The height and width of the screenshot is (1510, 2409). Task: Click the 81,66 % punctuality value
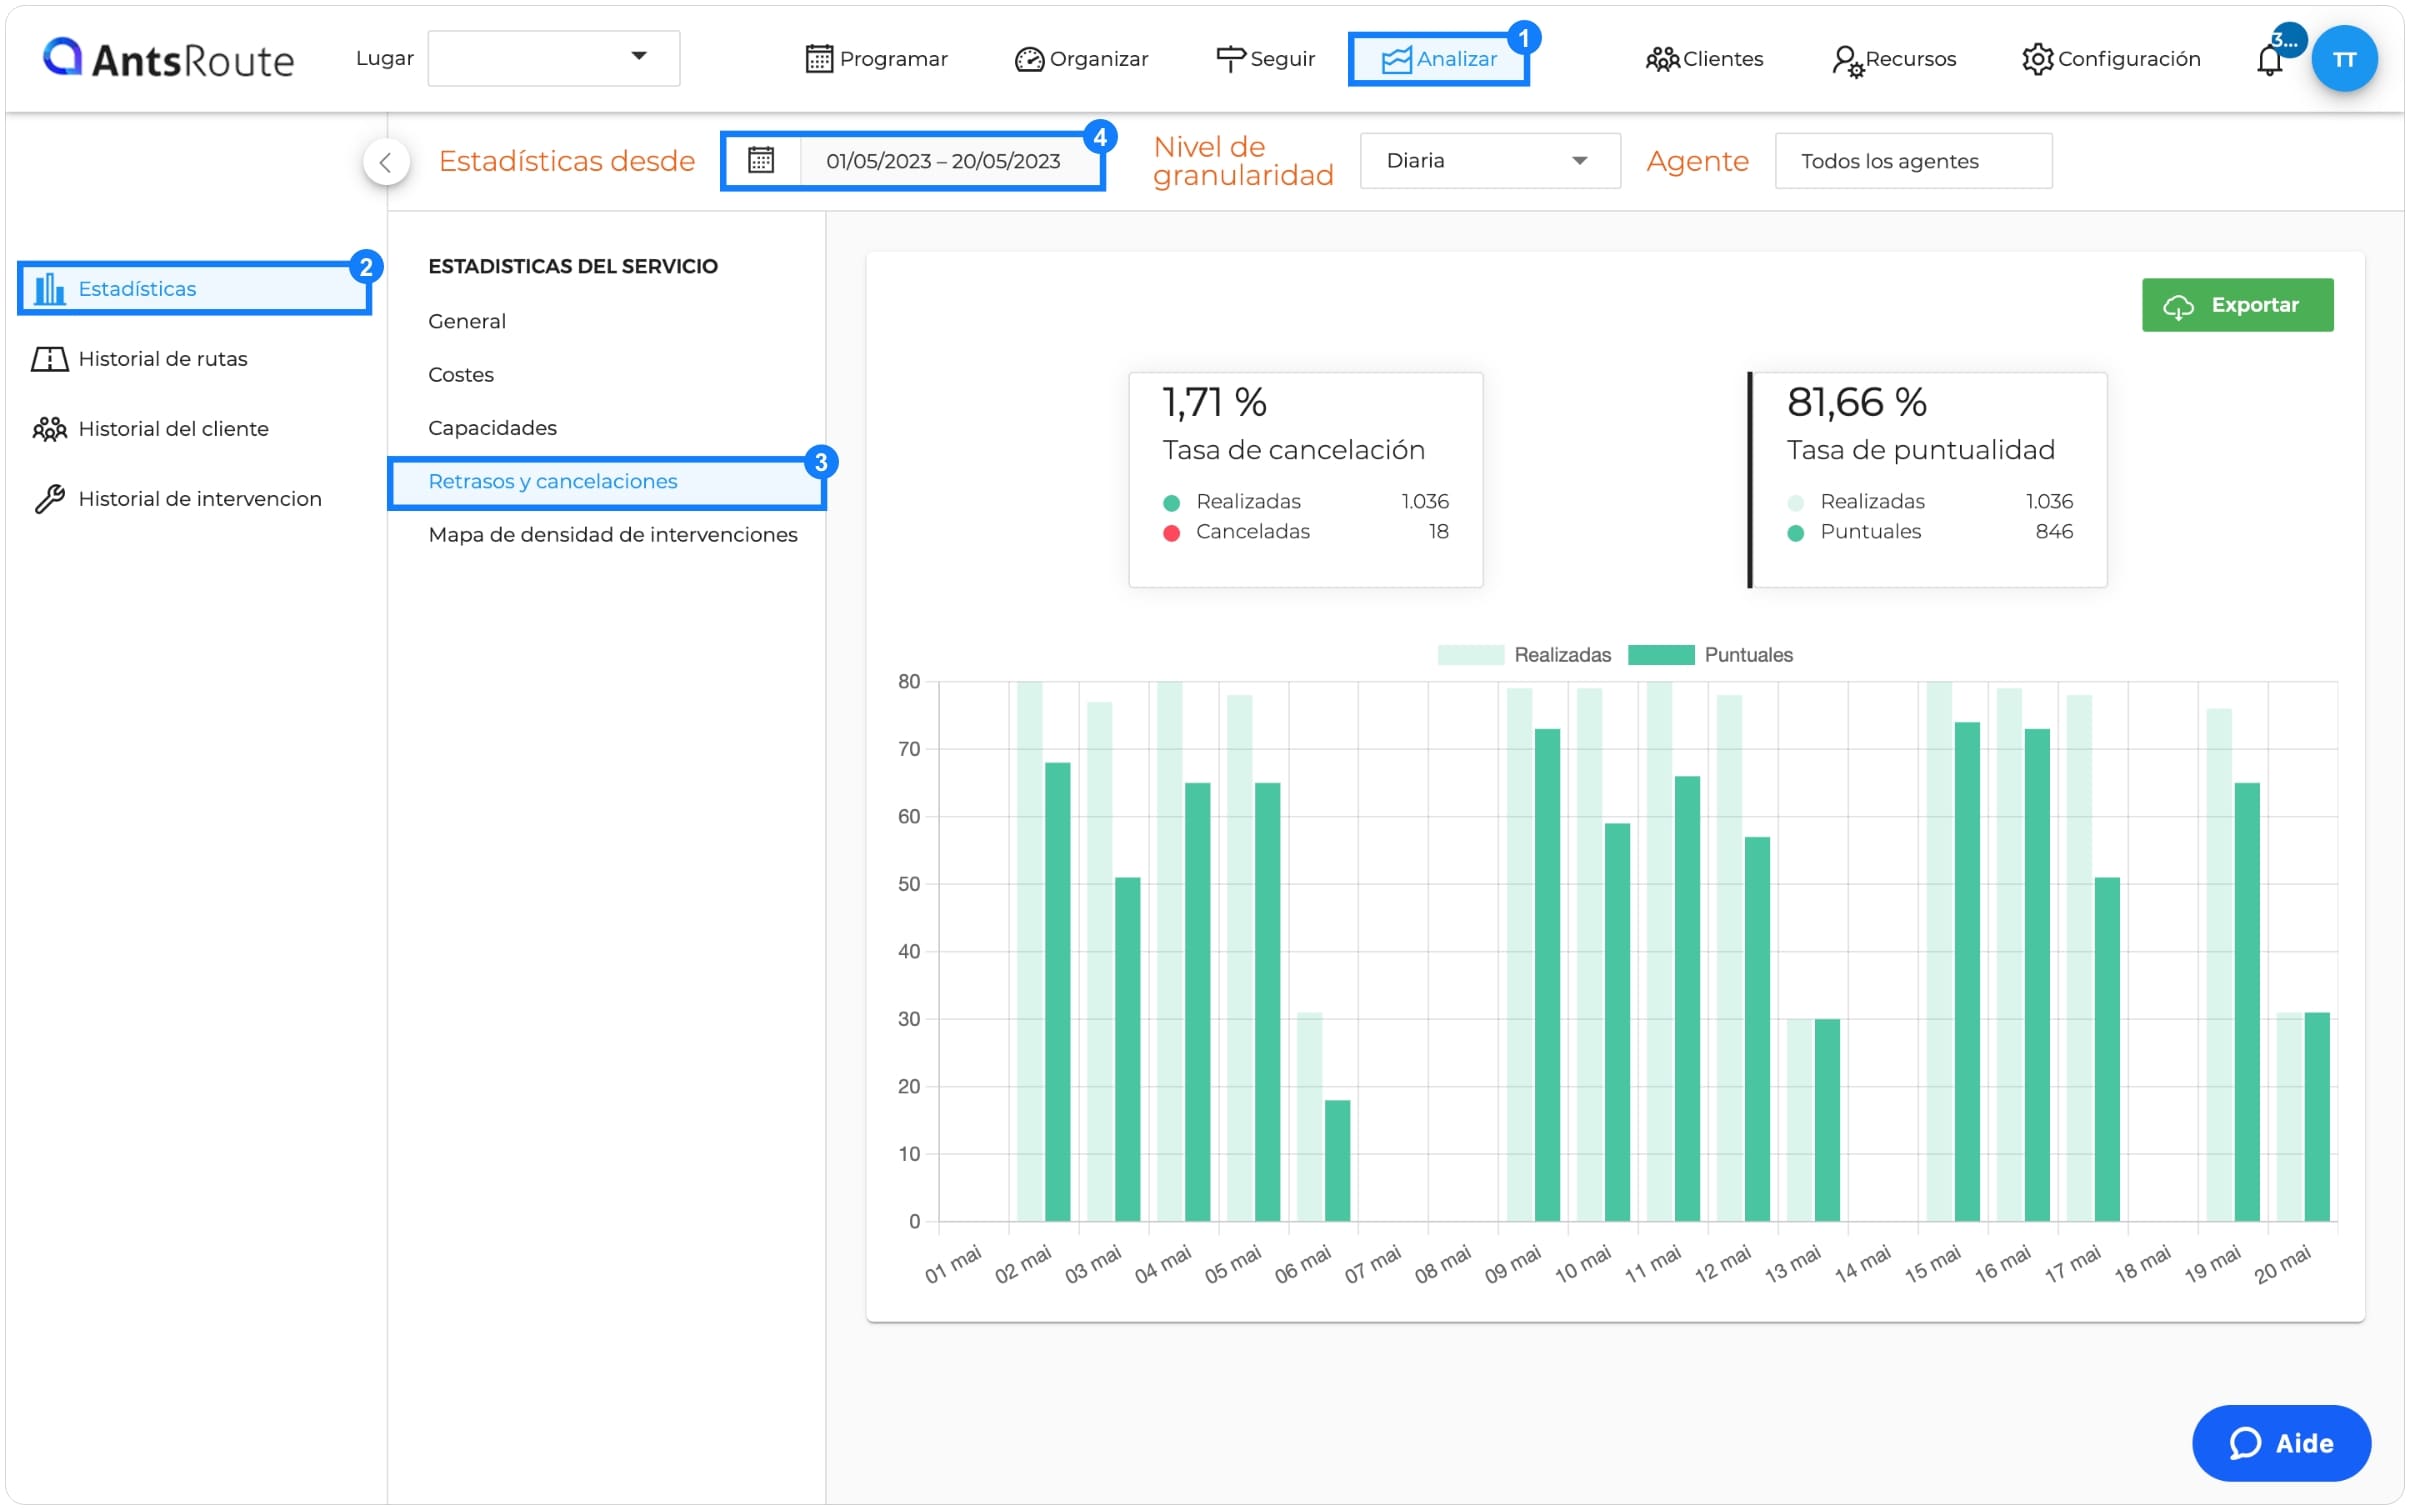click(x=1856, y=402)
